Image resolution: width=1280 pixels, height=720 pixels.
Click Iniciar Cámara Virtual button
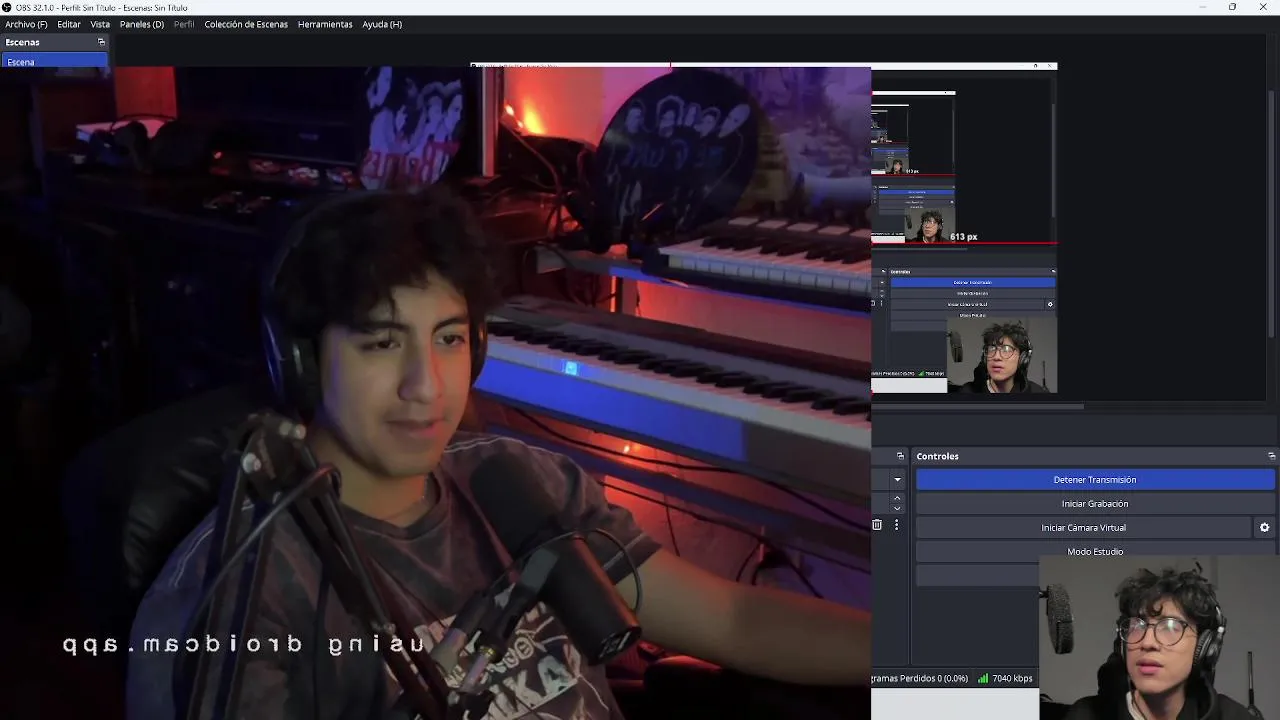(1084, 528)
